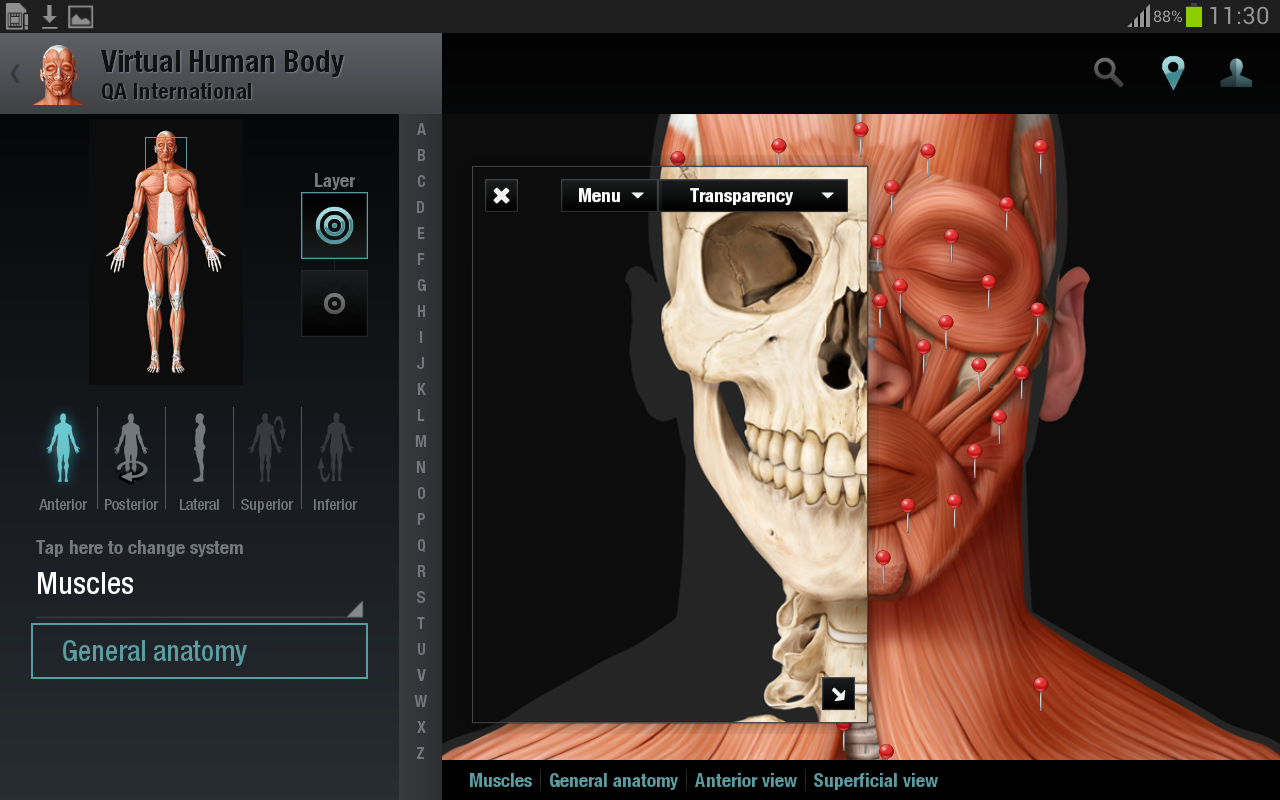Open the download notification in status bar

(x=48, y=16)
